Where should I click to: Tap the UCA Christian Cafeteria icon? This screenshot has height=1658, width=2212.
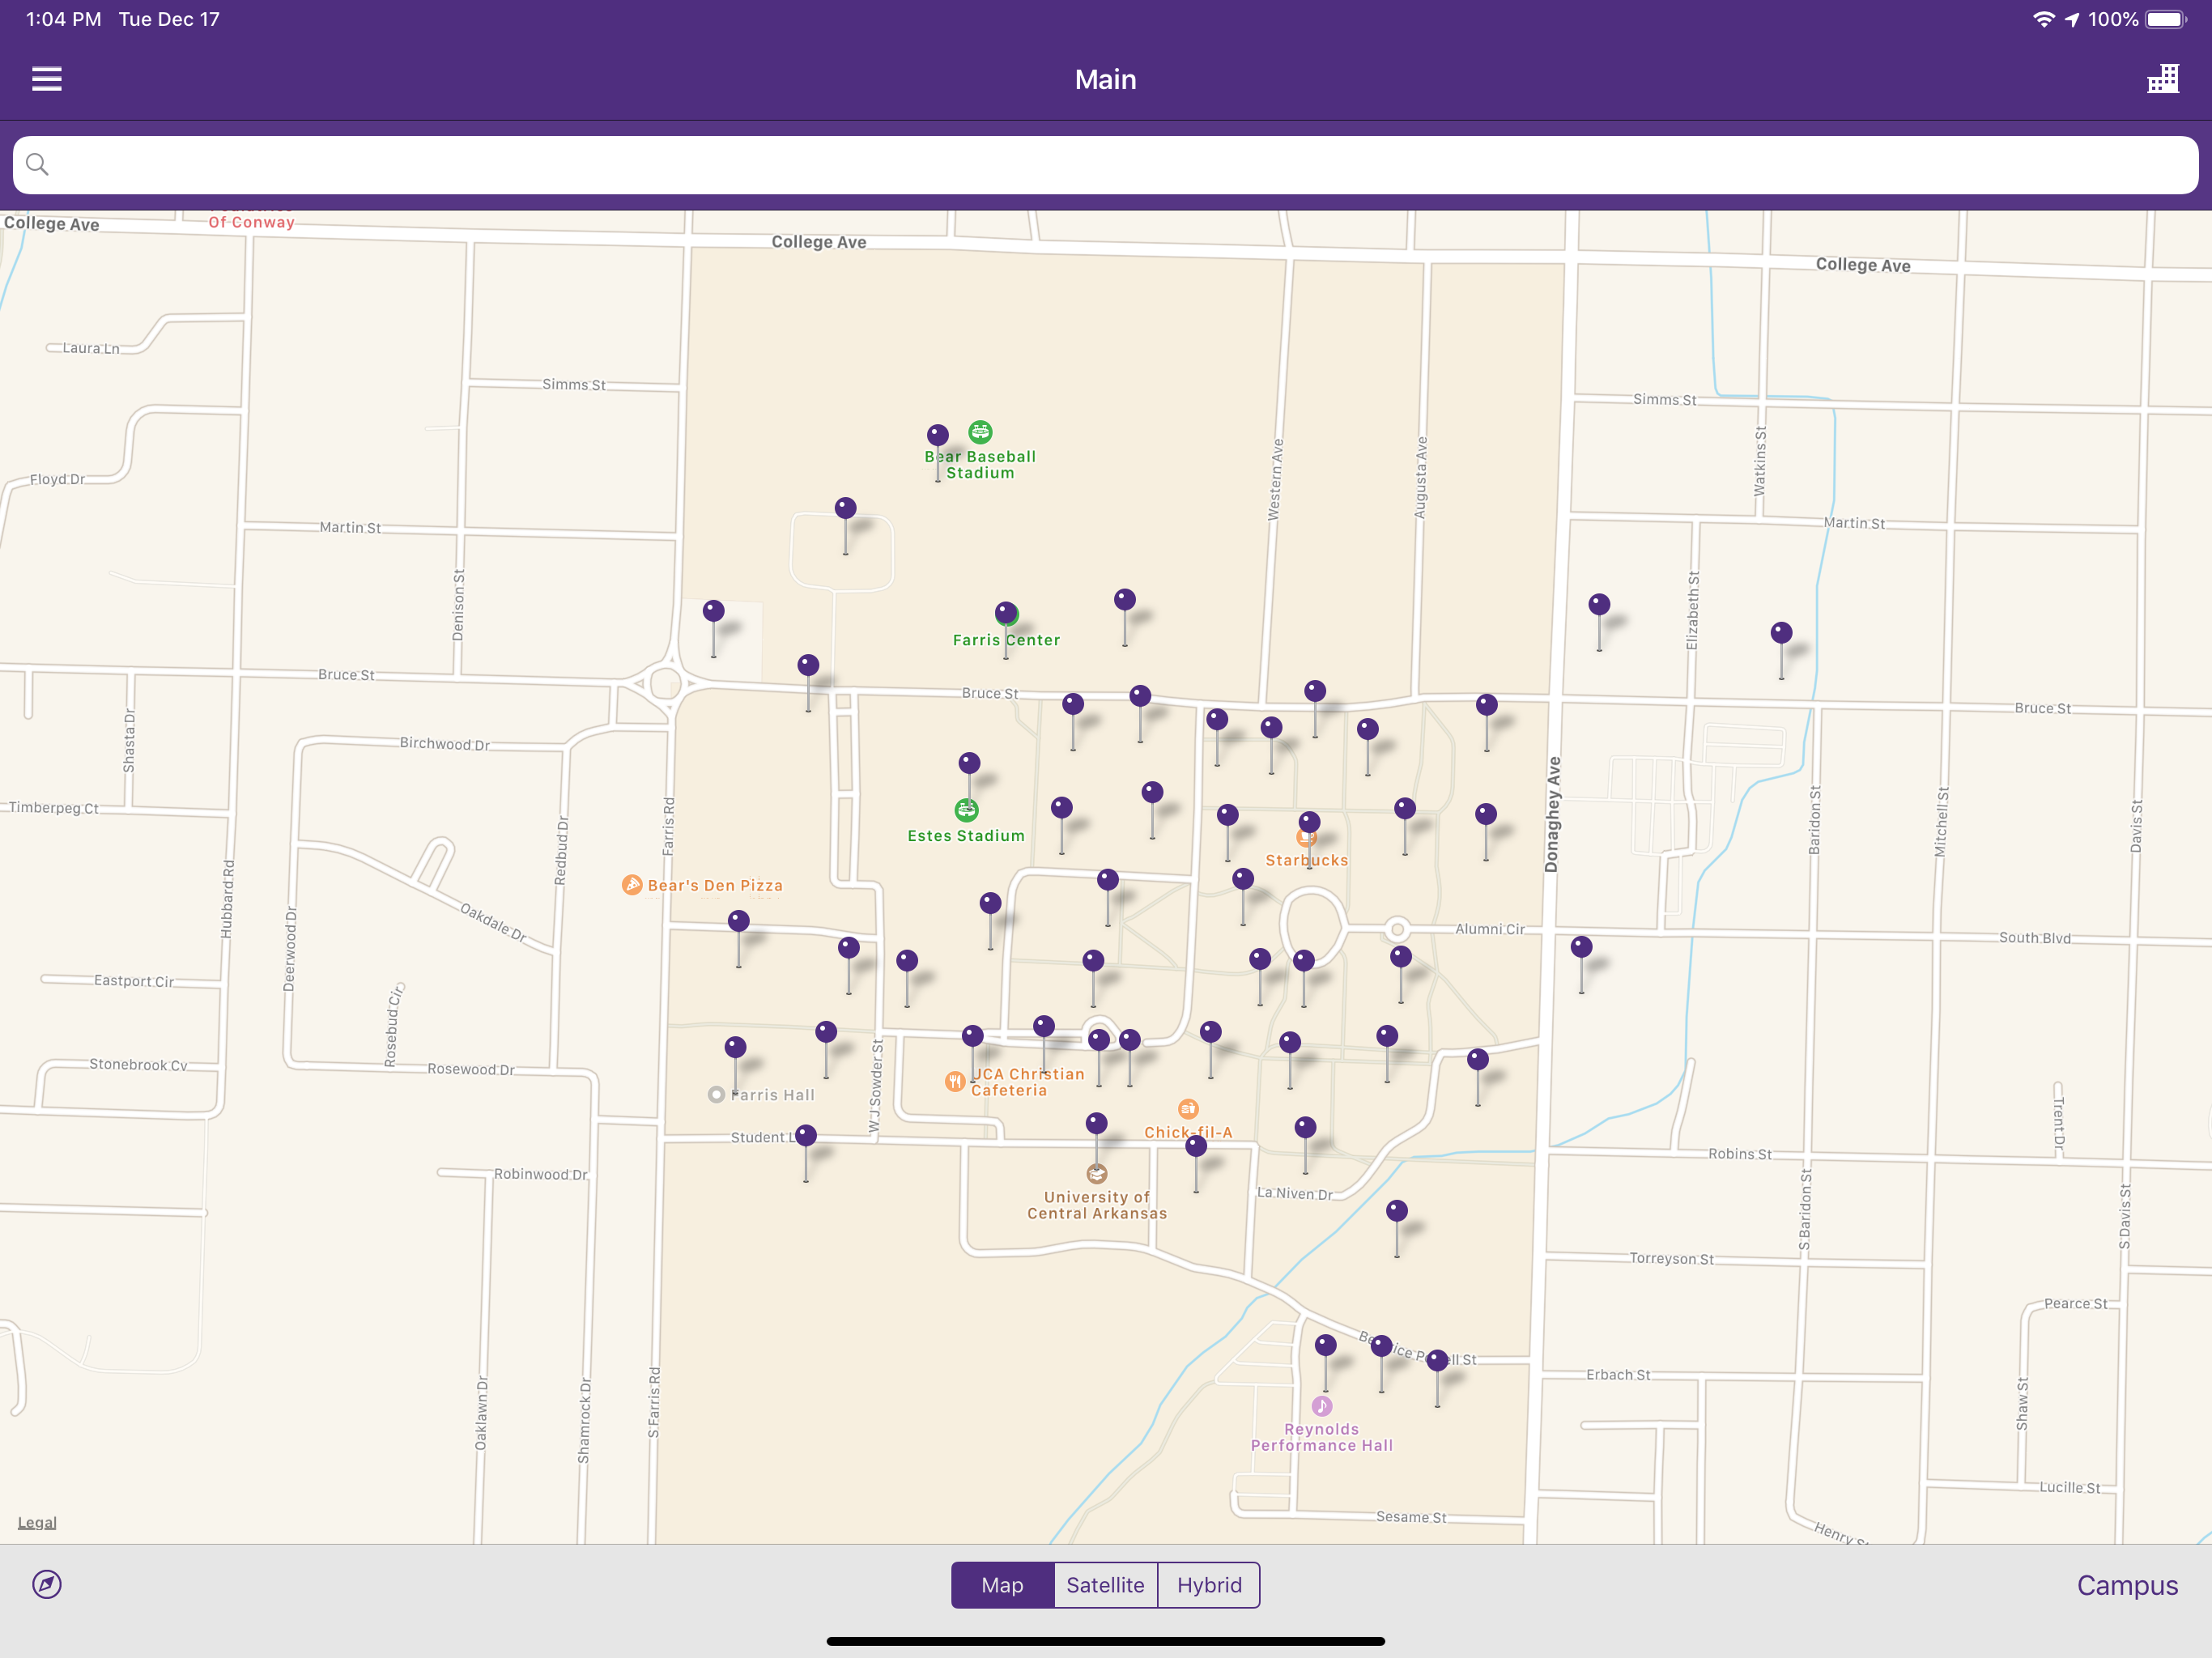(x=955, y=1081)
